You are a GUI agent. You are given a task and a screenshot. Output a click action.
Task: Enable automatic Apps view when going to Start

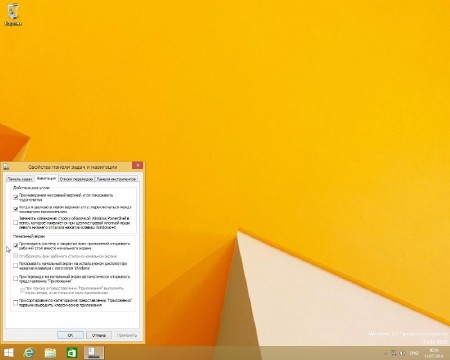pyautogui.click(x=15, y=279)
